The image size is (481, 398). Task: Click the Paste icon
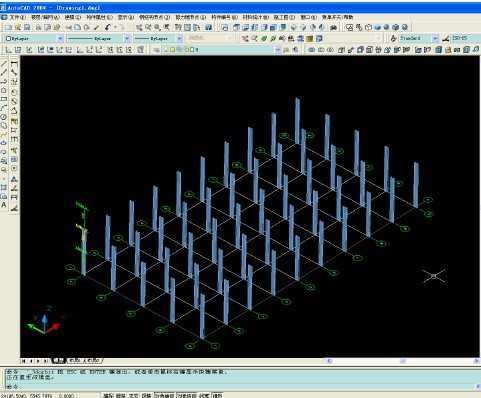coord(87,28)
